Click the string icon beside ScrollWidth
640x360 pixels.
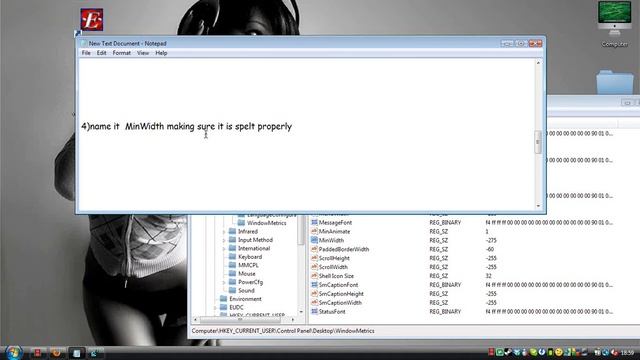[x=314, y=267]
